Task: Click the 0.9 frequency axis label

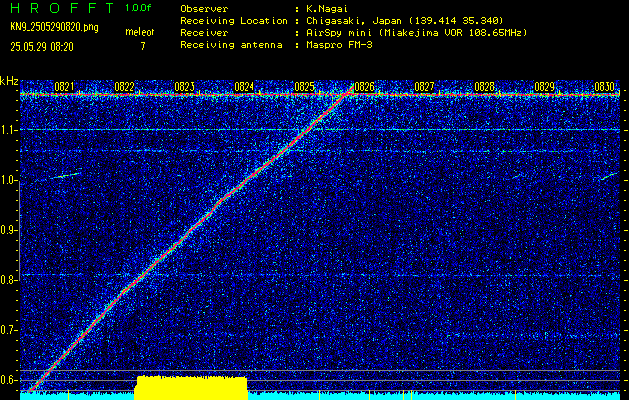Action: pos(8,230)
